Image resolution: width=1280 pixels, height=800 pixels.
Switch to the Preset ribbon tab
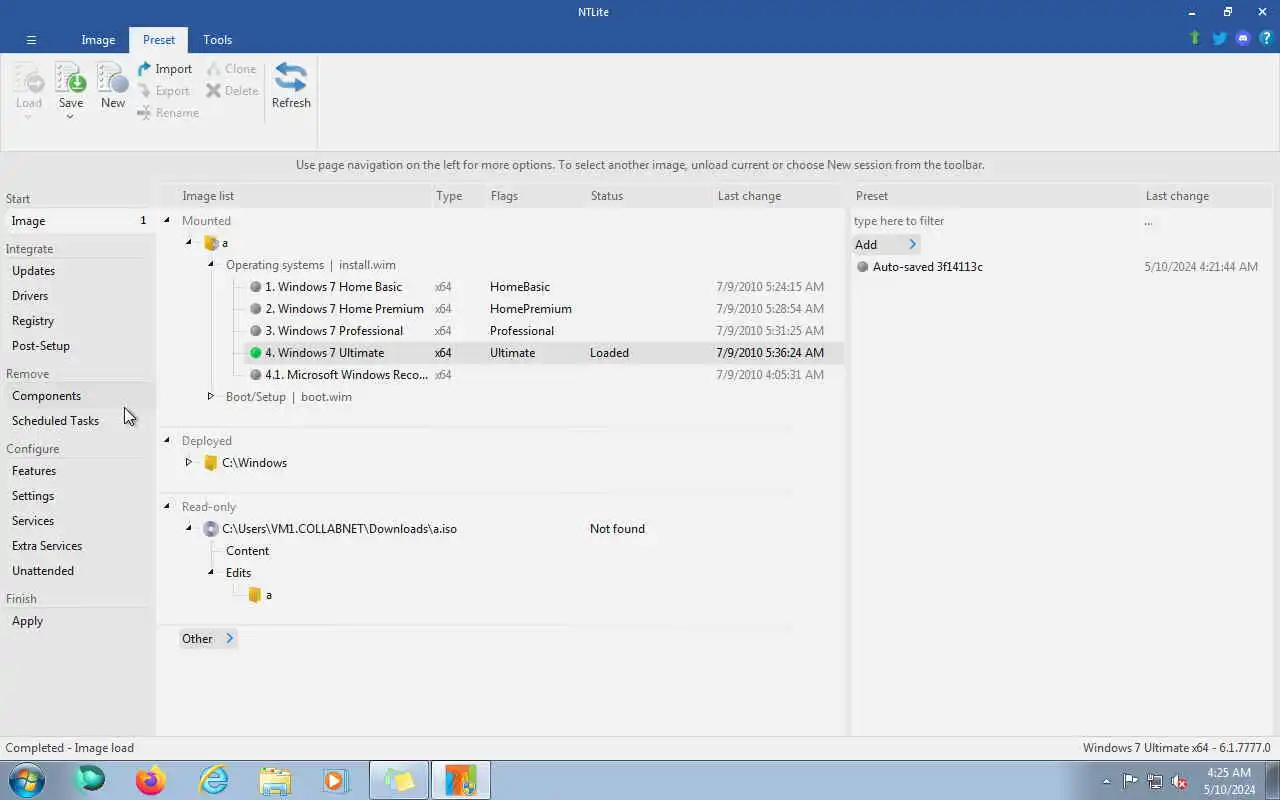coord(158,40)
